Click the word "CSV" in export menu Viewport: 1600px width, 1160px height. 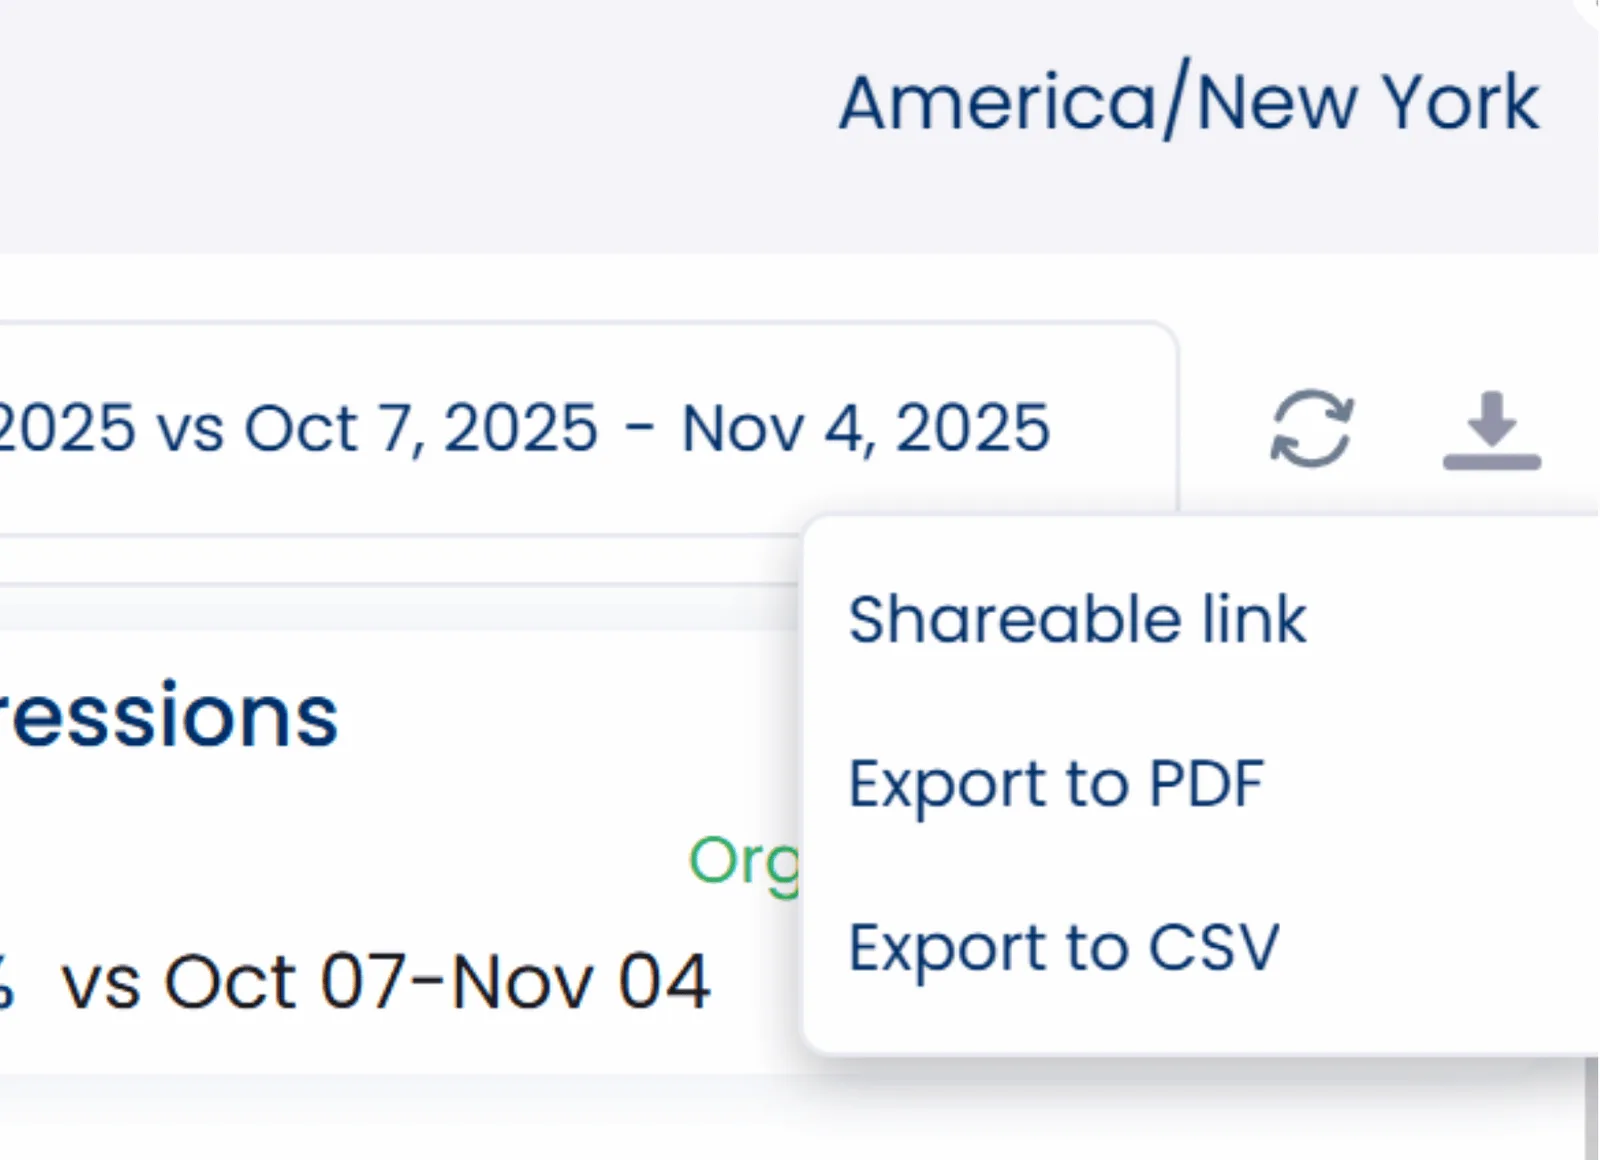pos(1213,947)
